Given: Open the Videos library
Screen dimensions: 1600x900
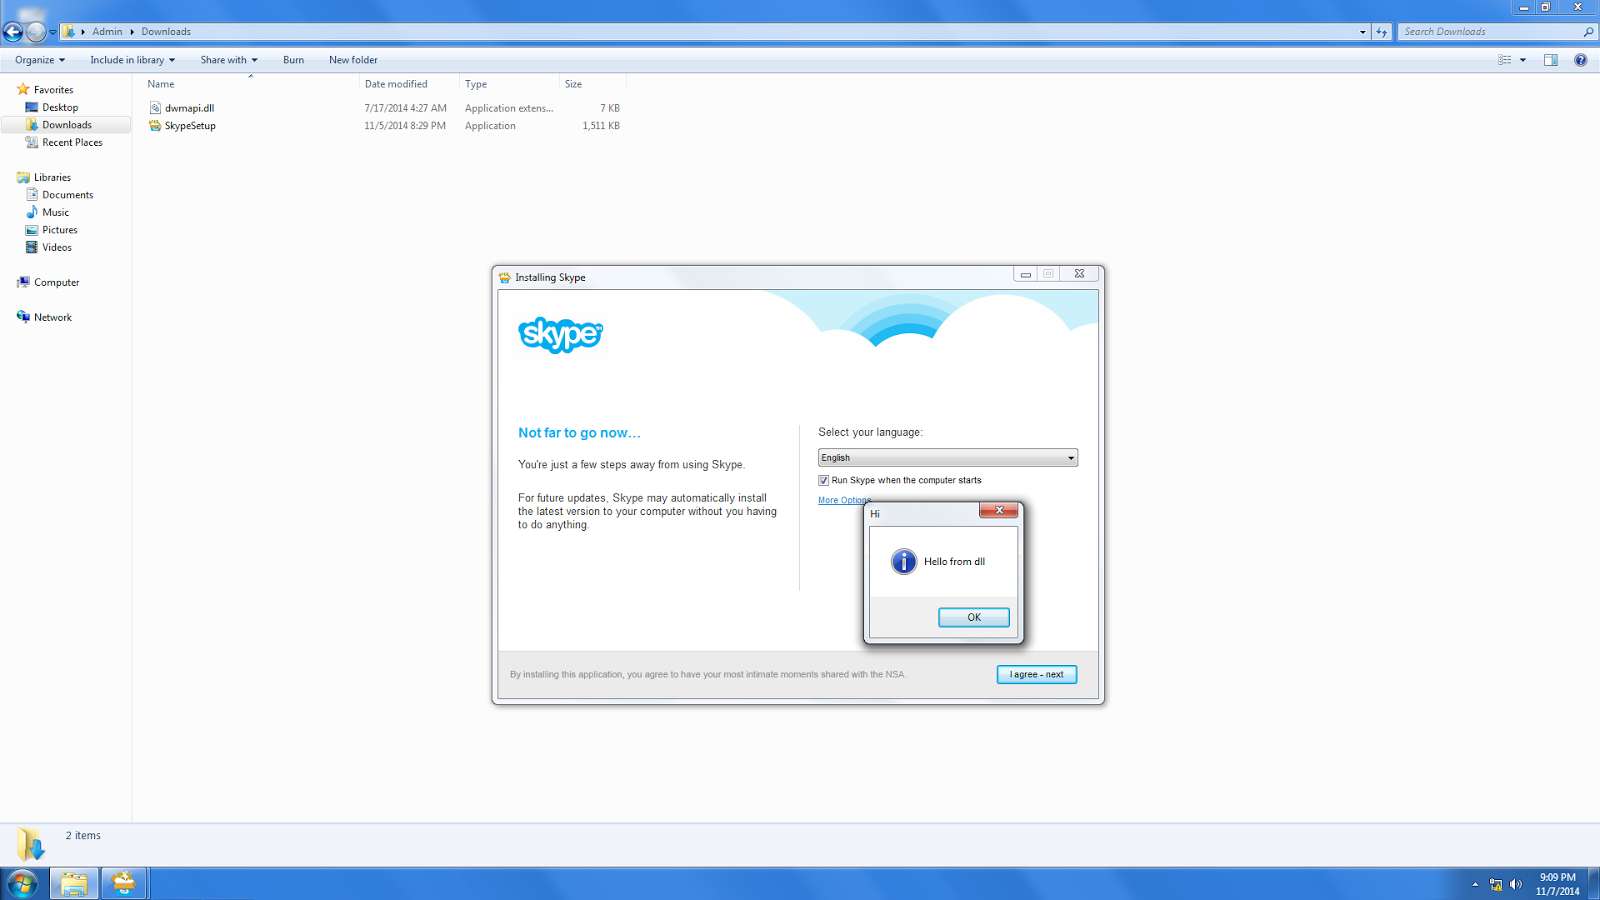Looking at the screenshot, I should 57,247.
